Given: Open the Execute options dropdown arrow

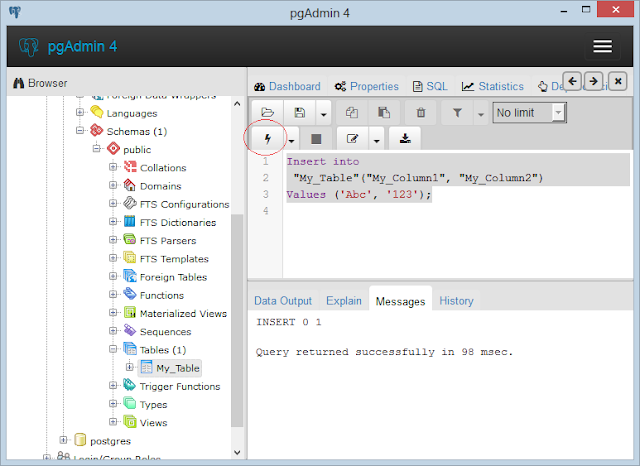Looking at the screenshot, I should (291, 139).
